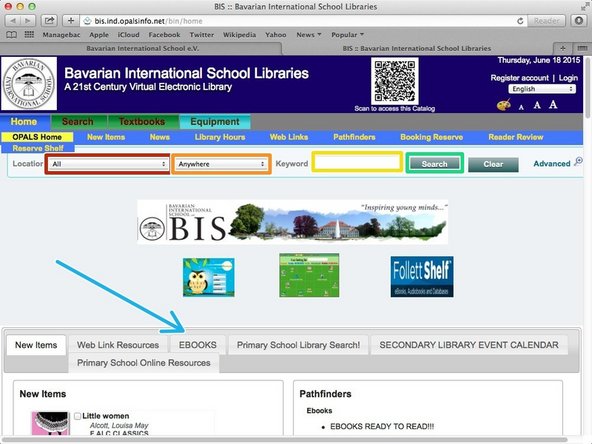
Task: Open the Search main tab
Action: pyautogui.click(x=78, y=122)
